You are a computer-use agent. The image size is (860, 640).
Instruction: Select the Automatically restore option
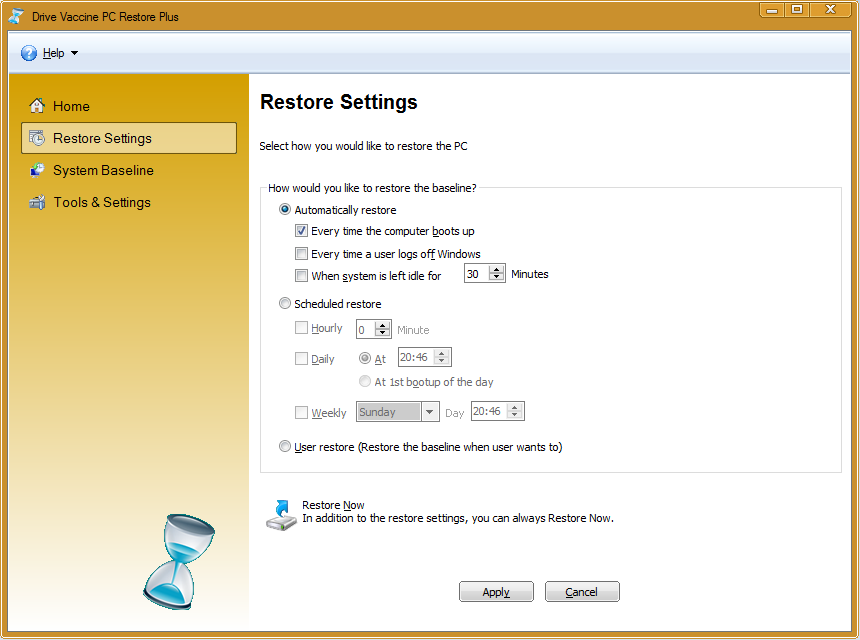click(x=285, y=209)
